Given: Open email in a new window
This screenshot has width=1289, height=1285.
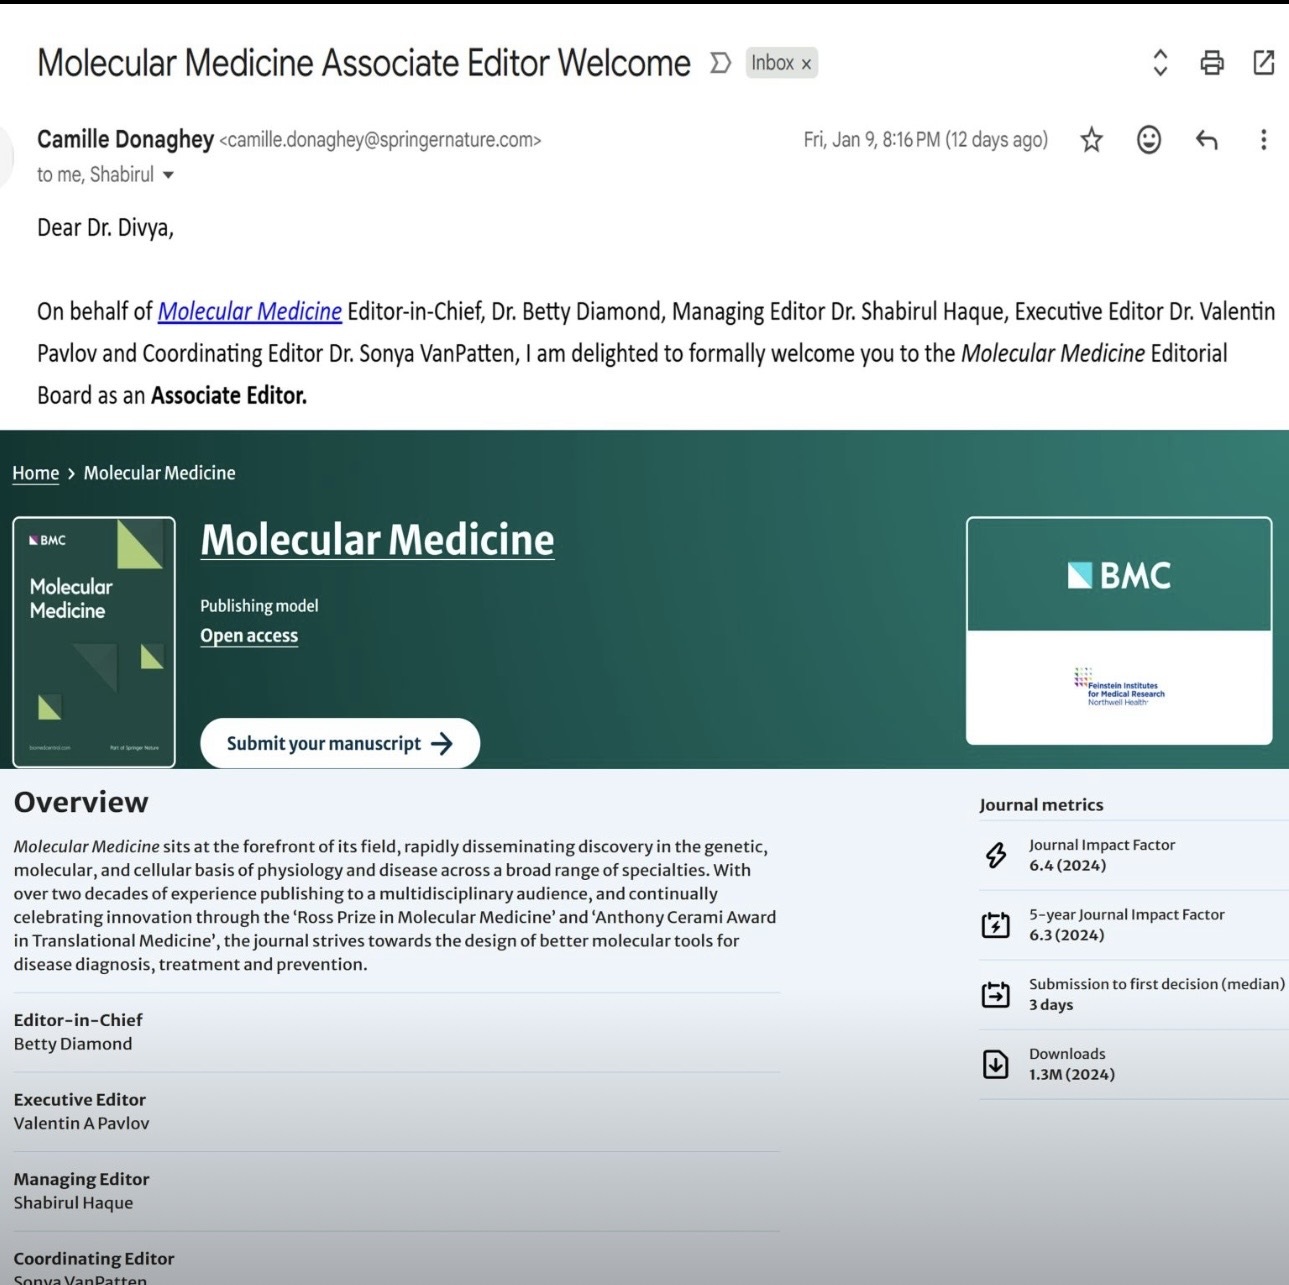Looking at the screenshot, I should (1264, 63).
